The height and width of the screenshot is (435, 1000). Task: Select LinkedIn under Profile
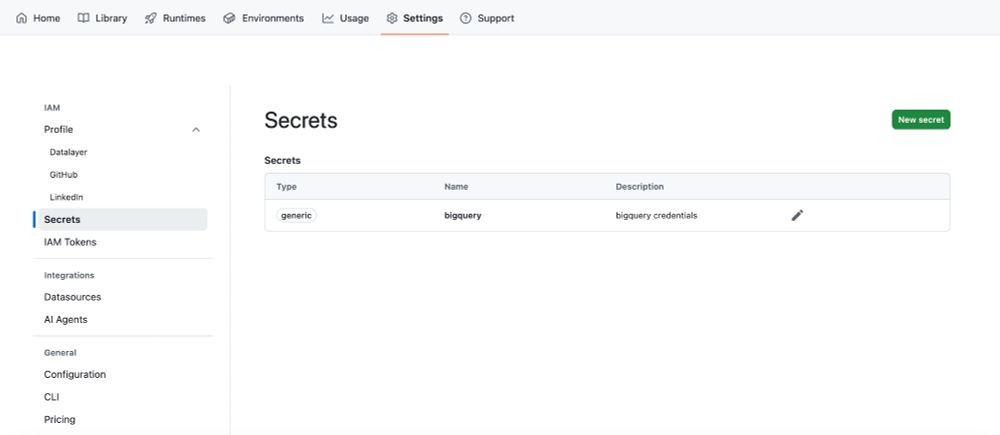click(x=66, y=197)
